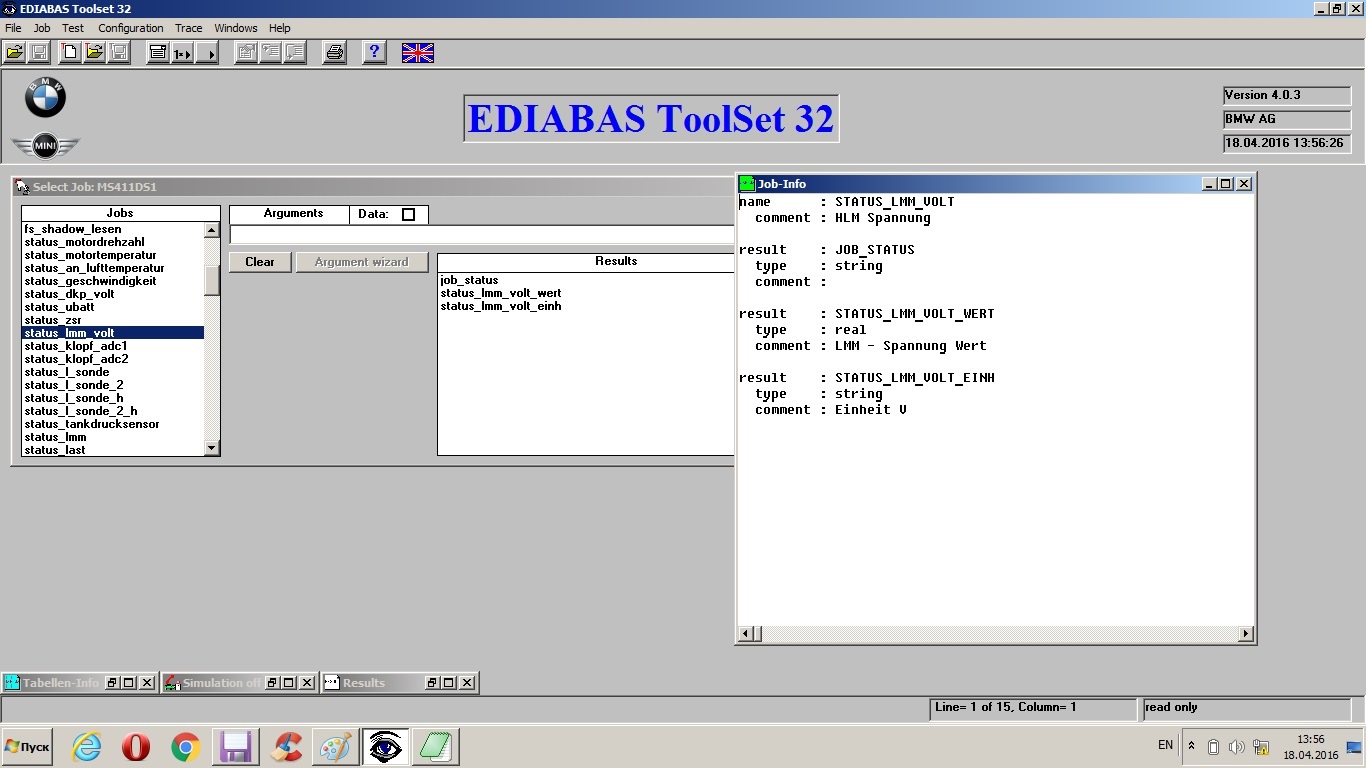Open the Help menu

click(x=280, y=28)
